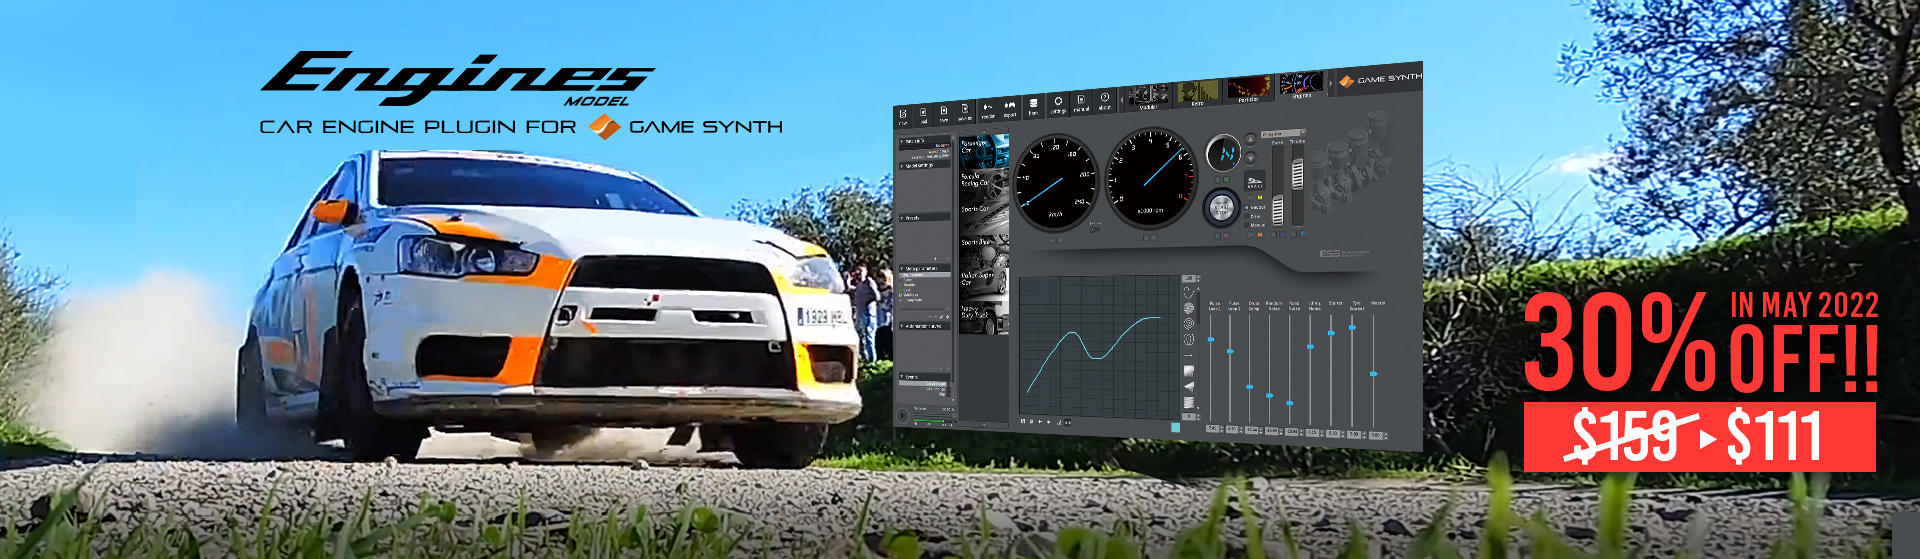Viewport: 1920px width, 559px height.
Task: Select the Italian Super Car preset thumbnail
Action: [x=984, y=284]
